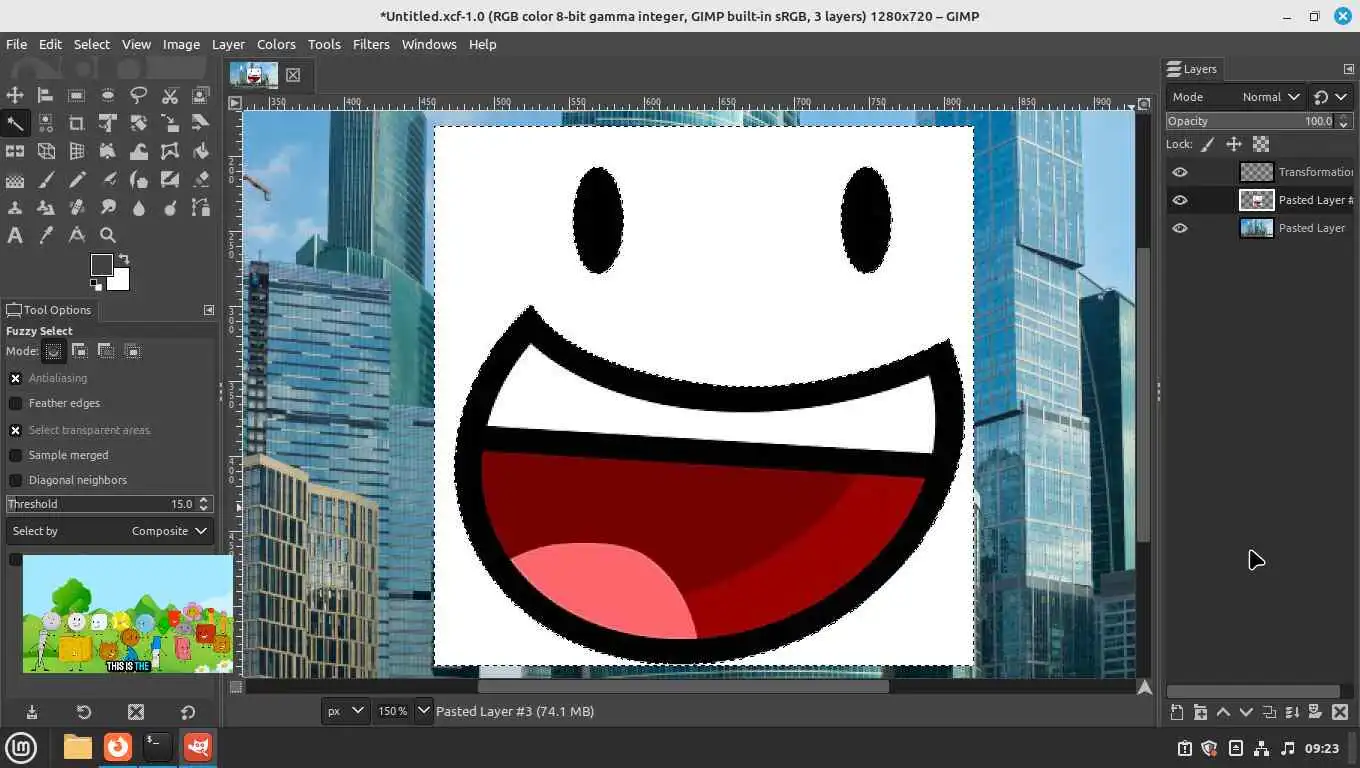This screenshot has height=768, width=1360.
Task: Toggle lock pixels brush icon
Action: [1208, 144]
